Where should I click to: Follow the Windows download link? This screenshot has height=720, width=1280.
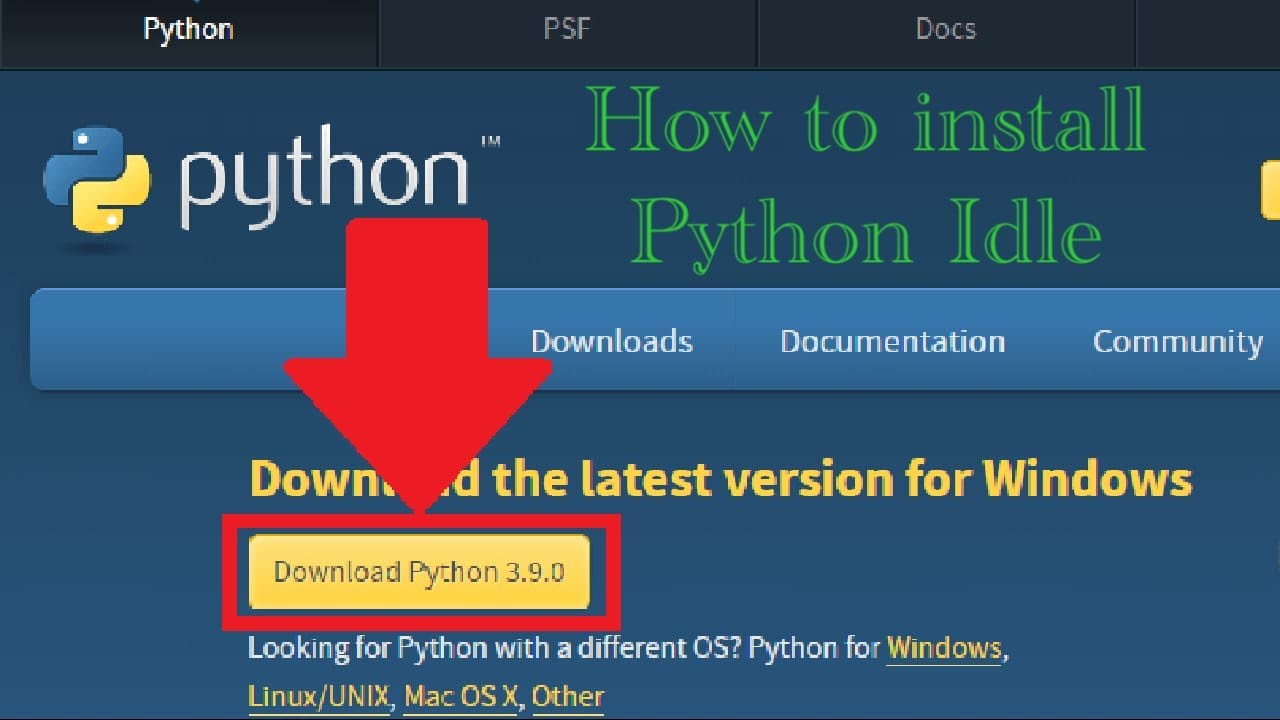[944, 648]
